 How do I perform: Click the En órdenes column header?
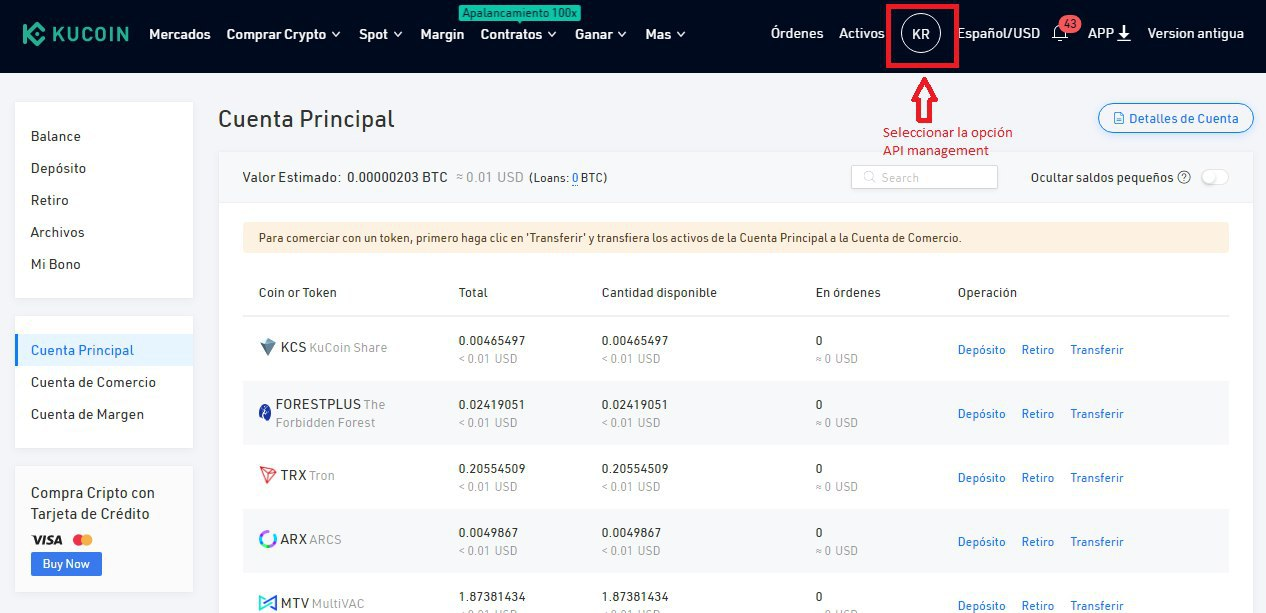click(x=848, y=293)
